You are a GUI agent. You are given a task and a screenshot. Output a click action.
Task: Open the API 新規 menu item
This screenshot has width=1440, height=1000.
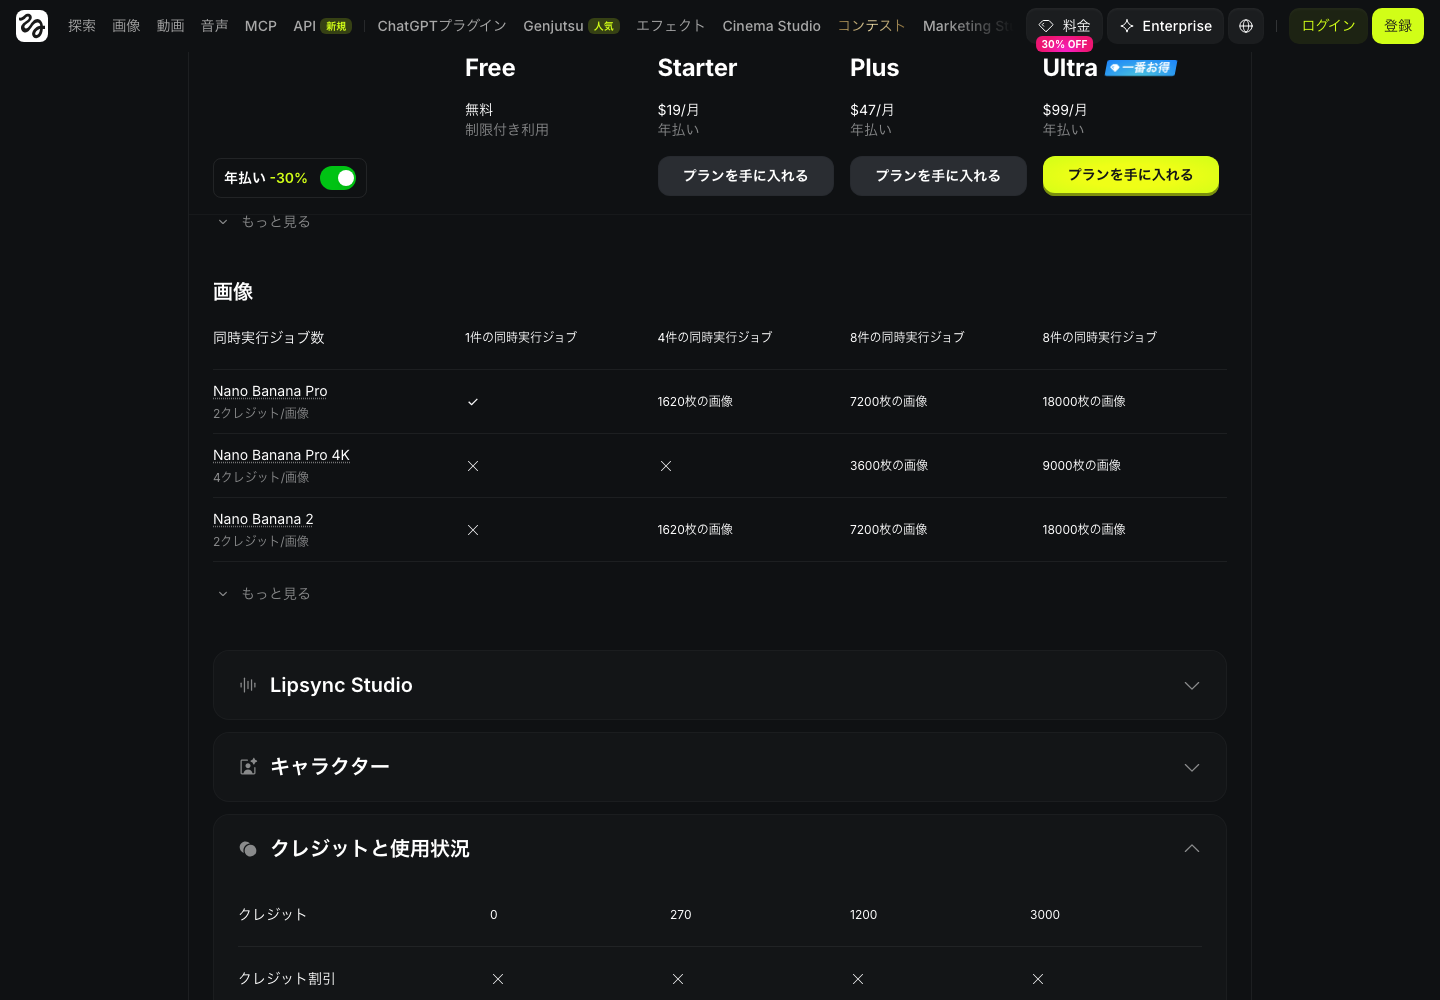tap(322, 26)
